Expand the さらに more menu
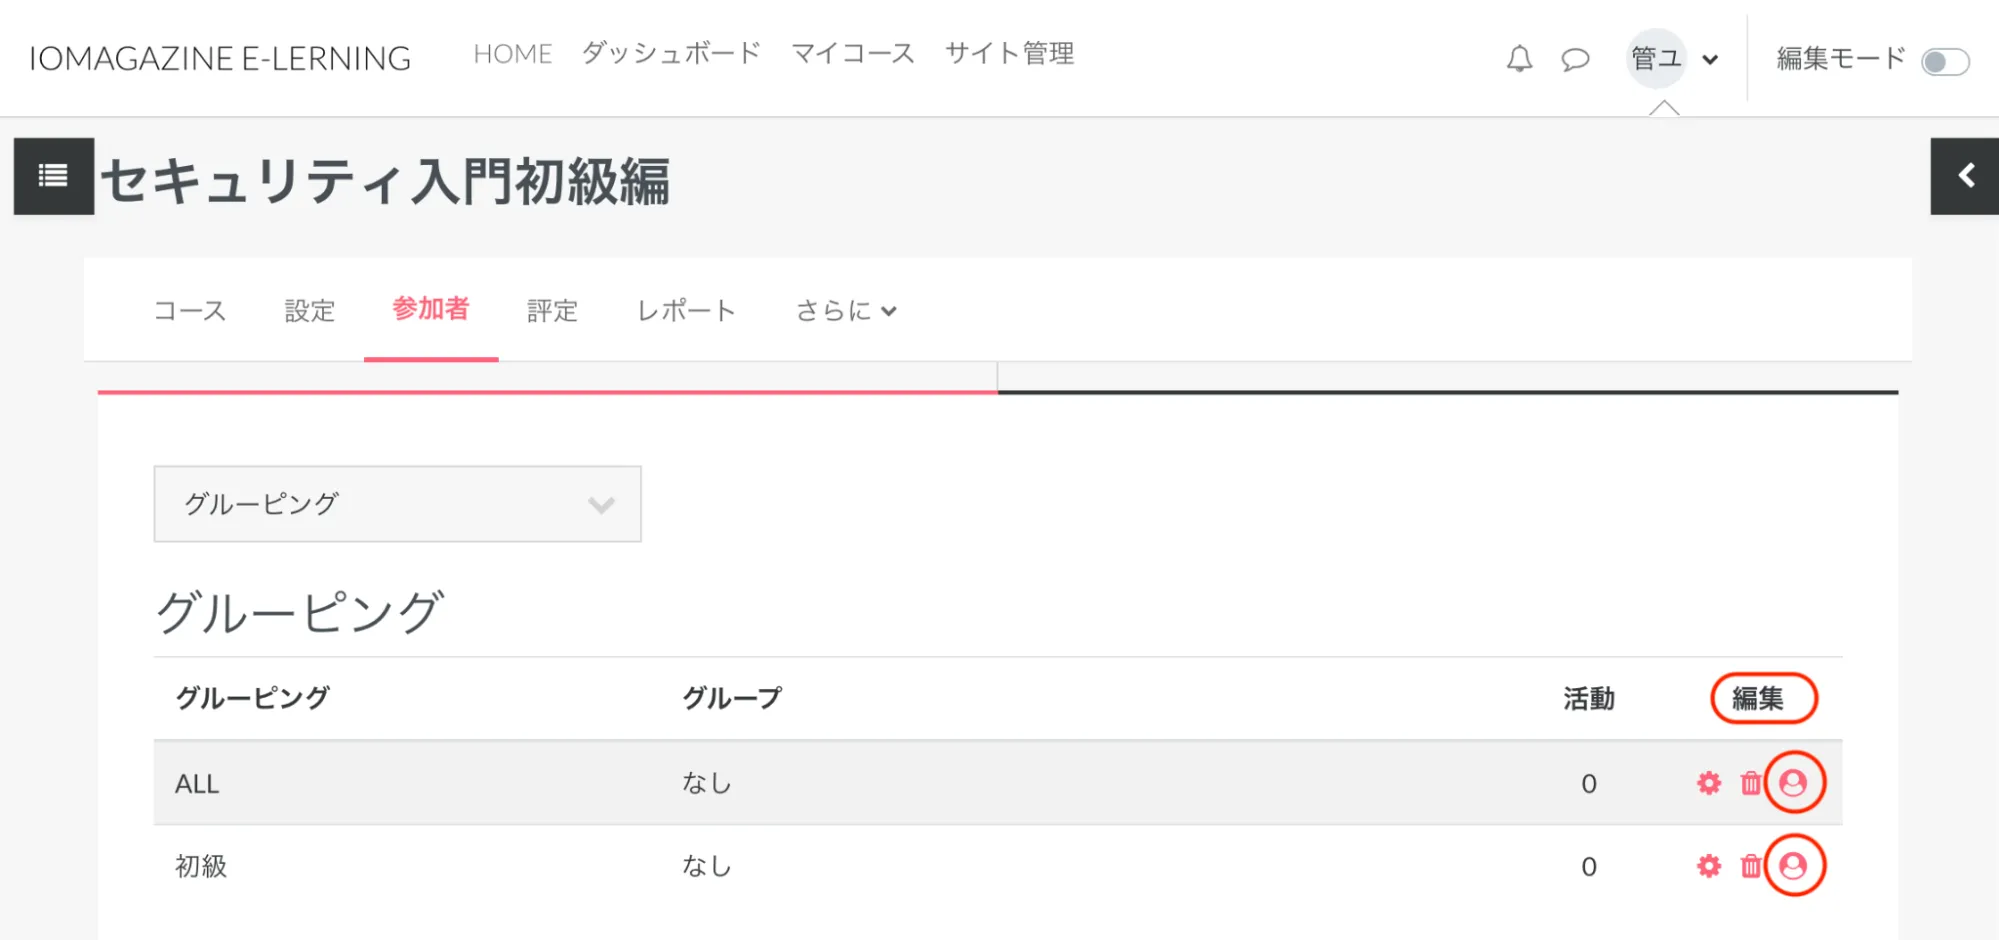Screen dimensions: 1999x940 846,311
